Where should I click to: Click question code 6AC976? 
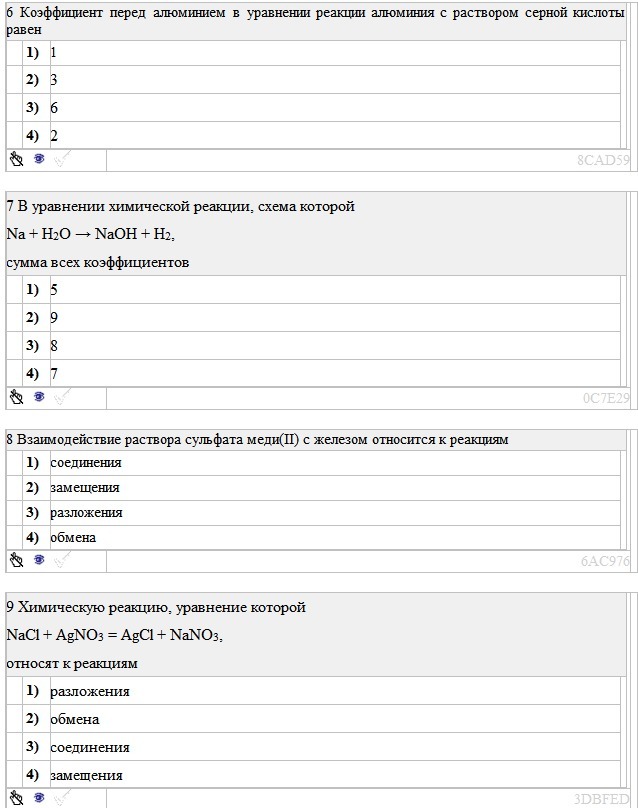point(605,561)
